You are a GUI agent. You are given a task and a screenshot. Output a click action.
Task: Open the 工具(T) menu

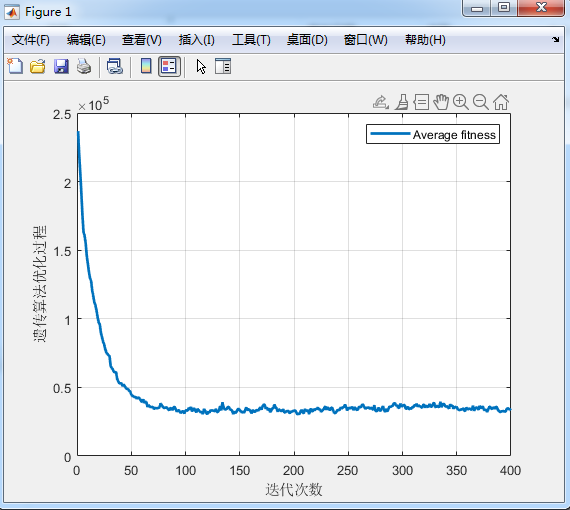[x=251, y=40]
